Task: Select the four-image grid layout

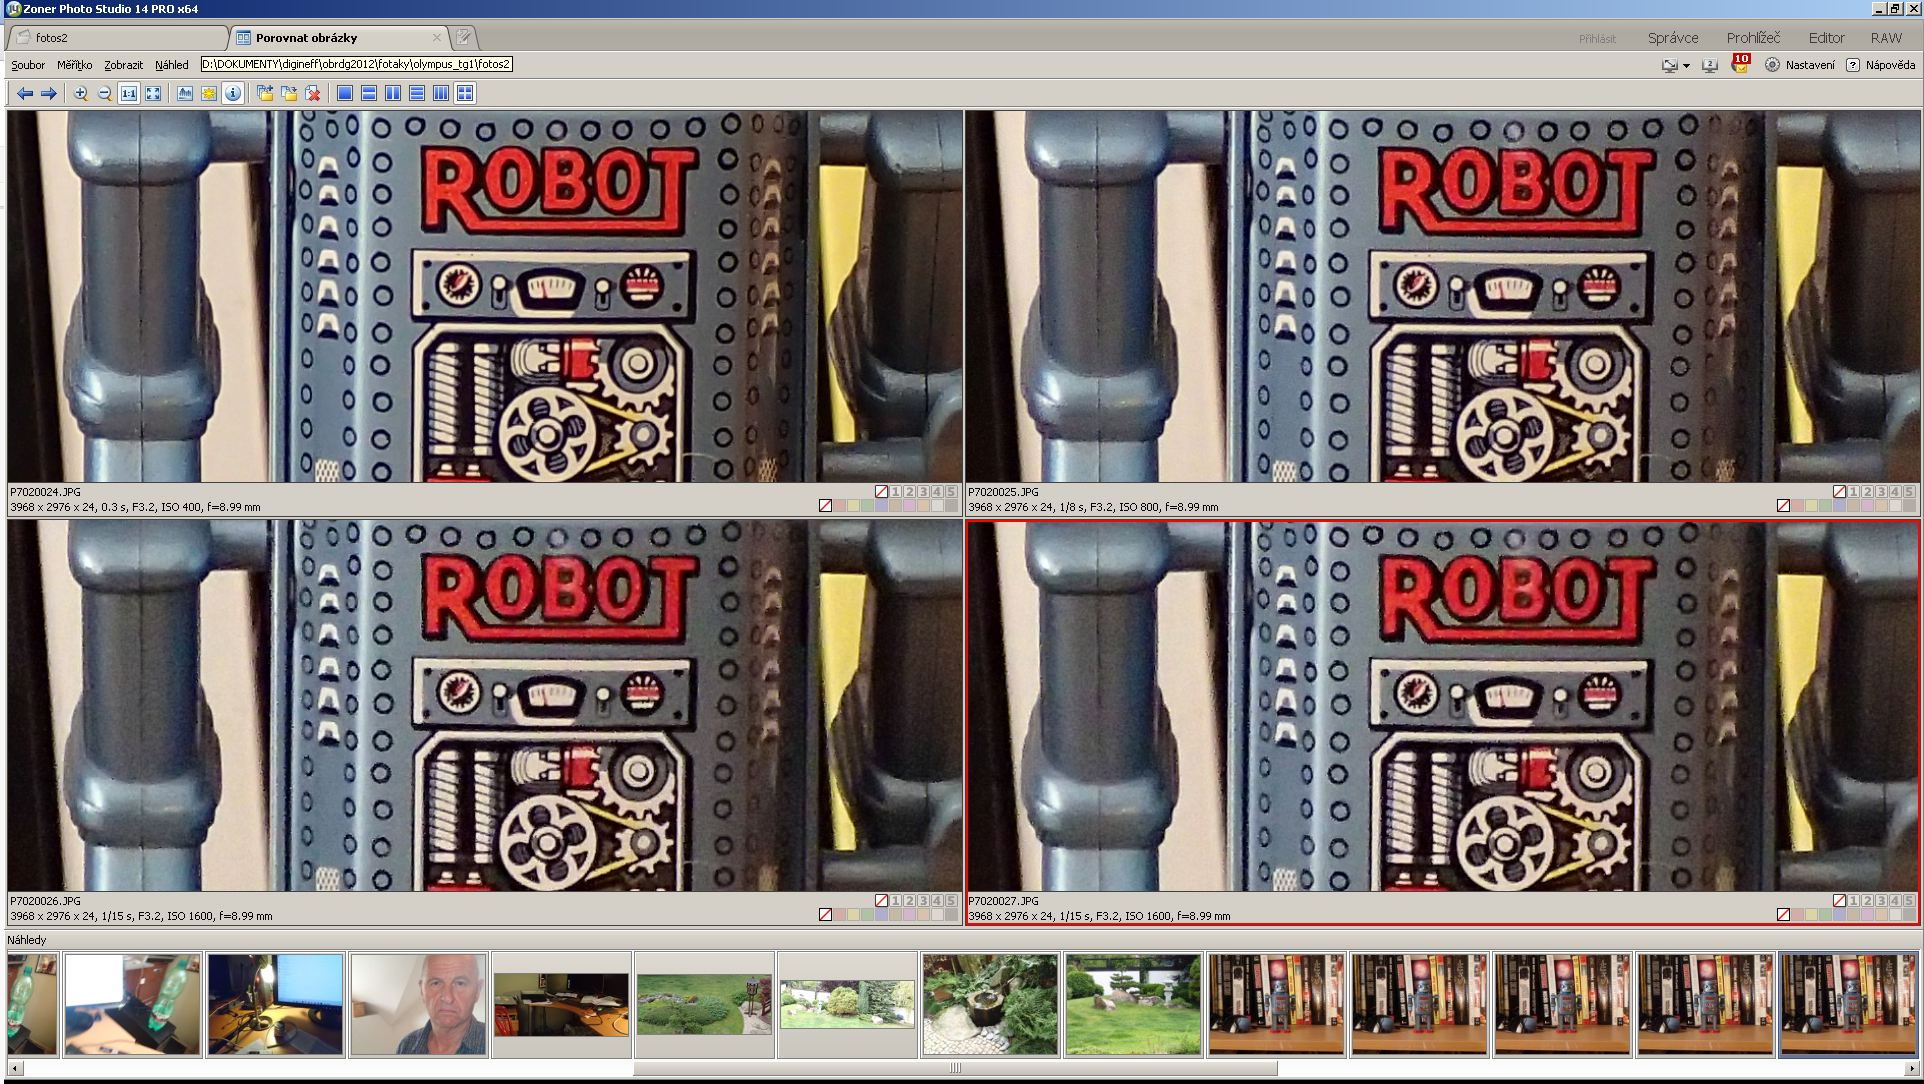Action: [465, 93]
